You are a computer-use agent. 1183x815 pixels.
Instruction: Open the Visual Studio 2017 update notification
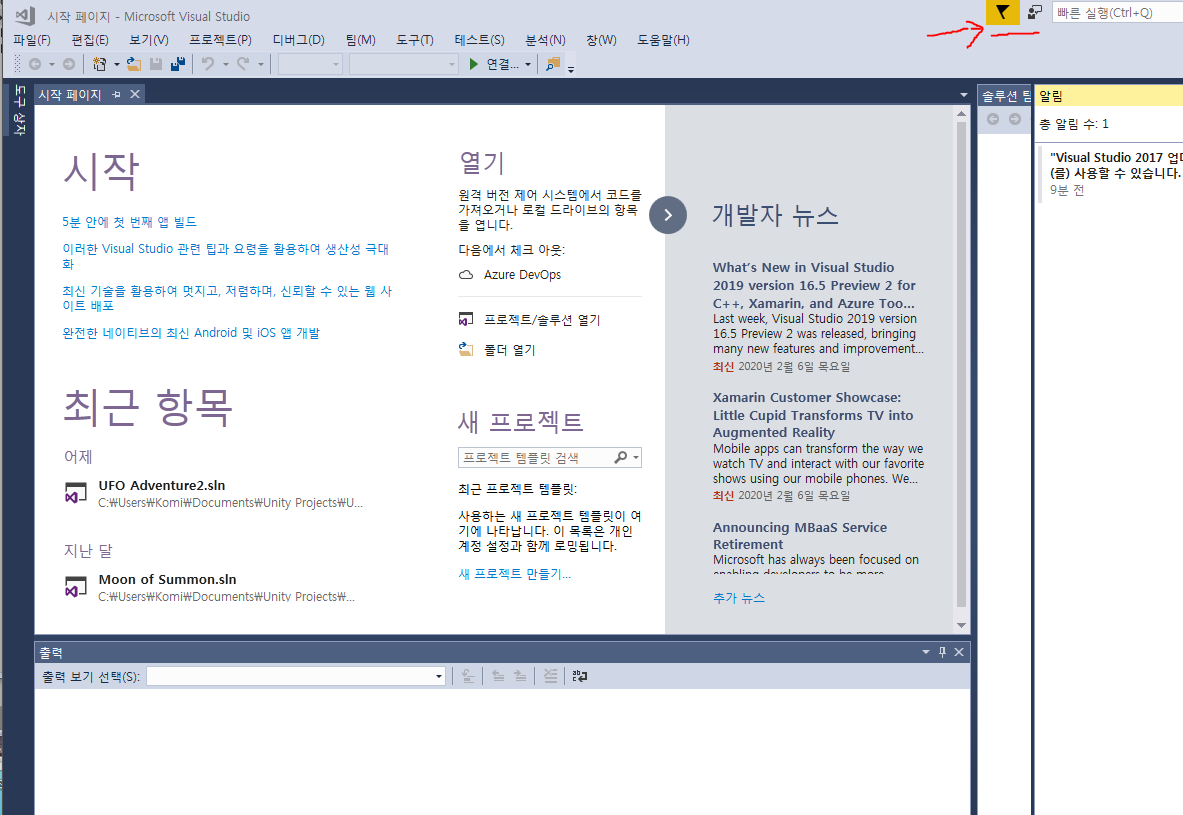click(1115, 173)
